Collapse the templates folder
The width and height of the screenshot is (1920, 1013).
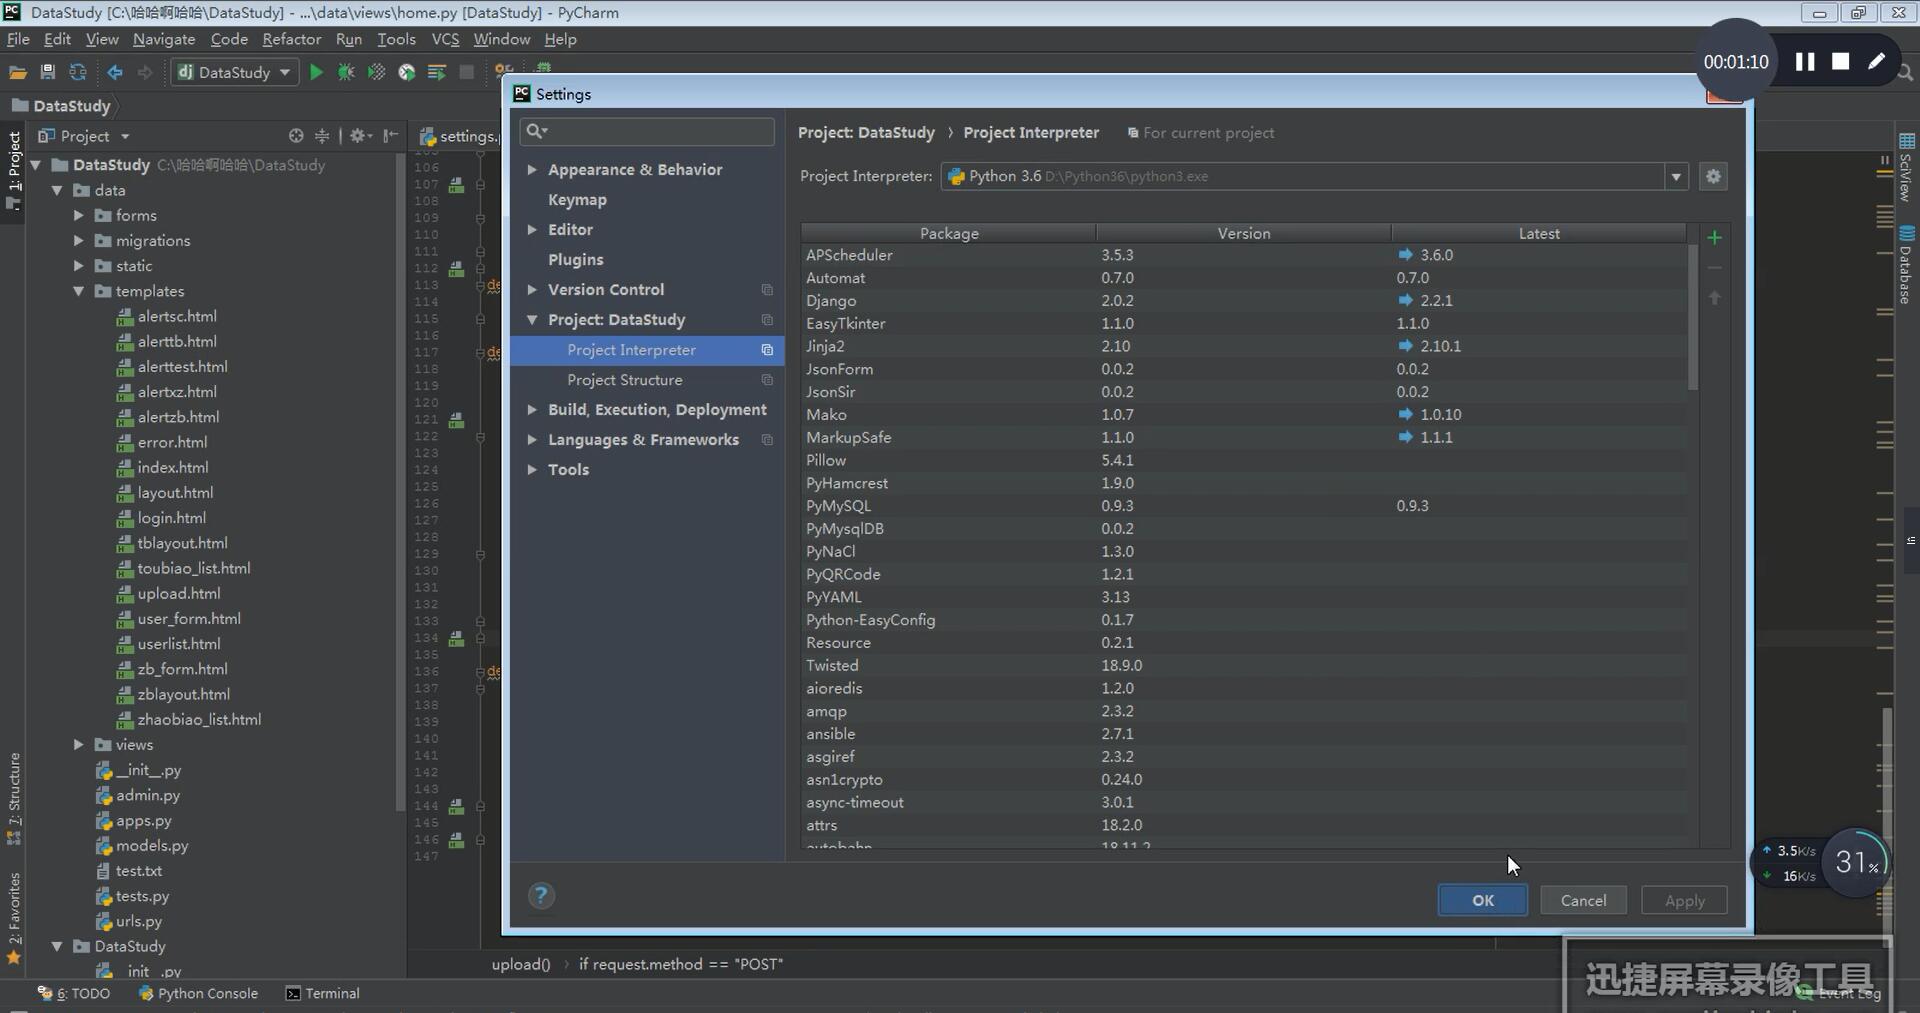click(78, 291)
